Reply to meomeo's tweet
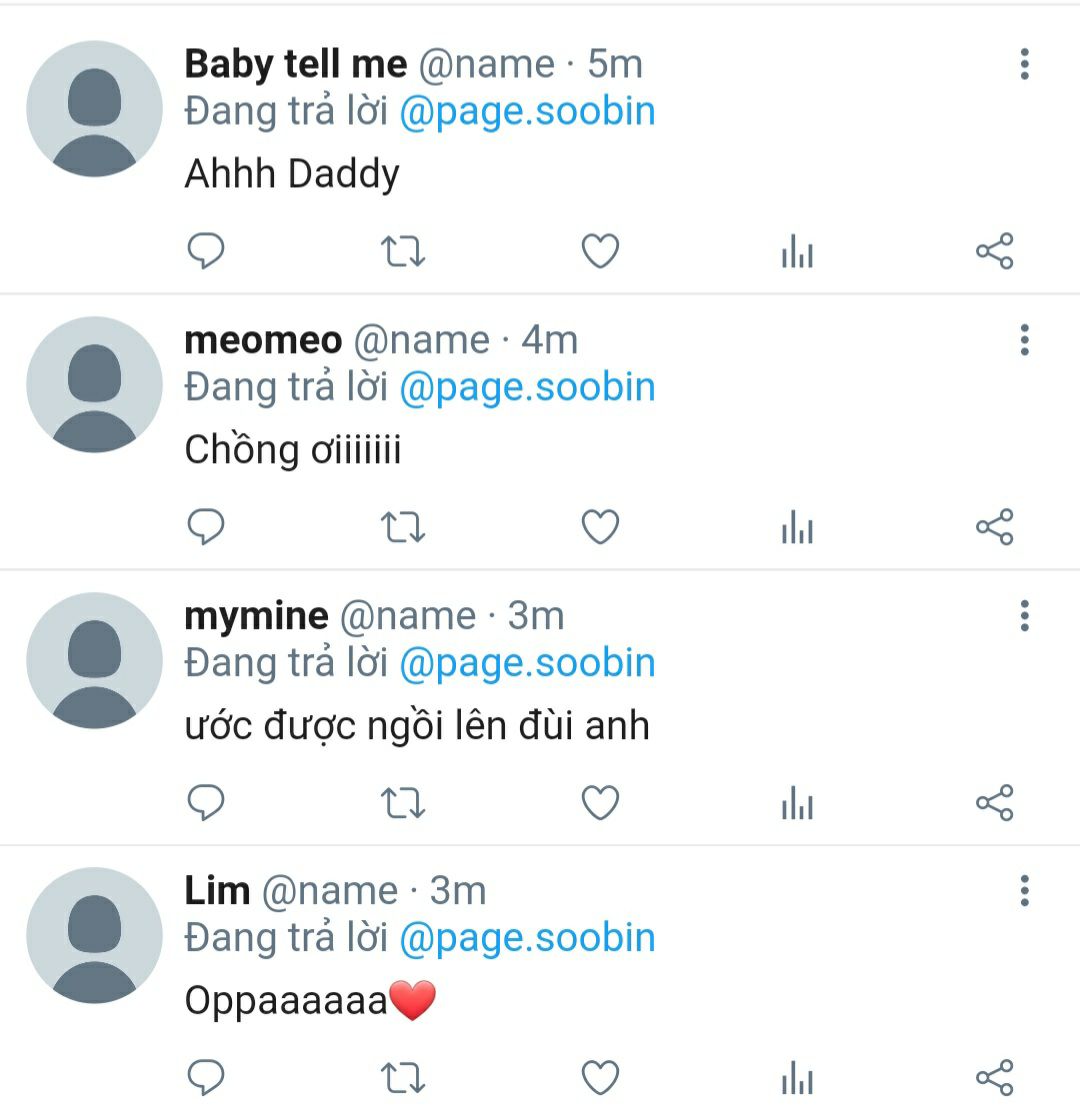The width and height of the screenshot is (1080, 1118). point(206,527)
